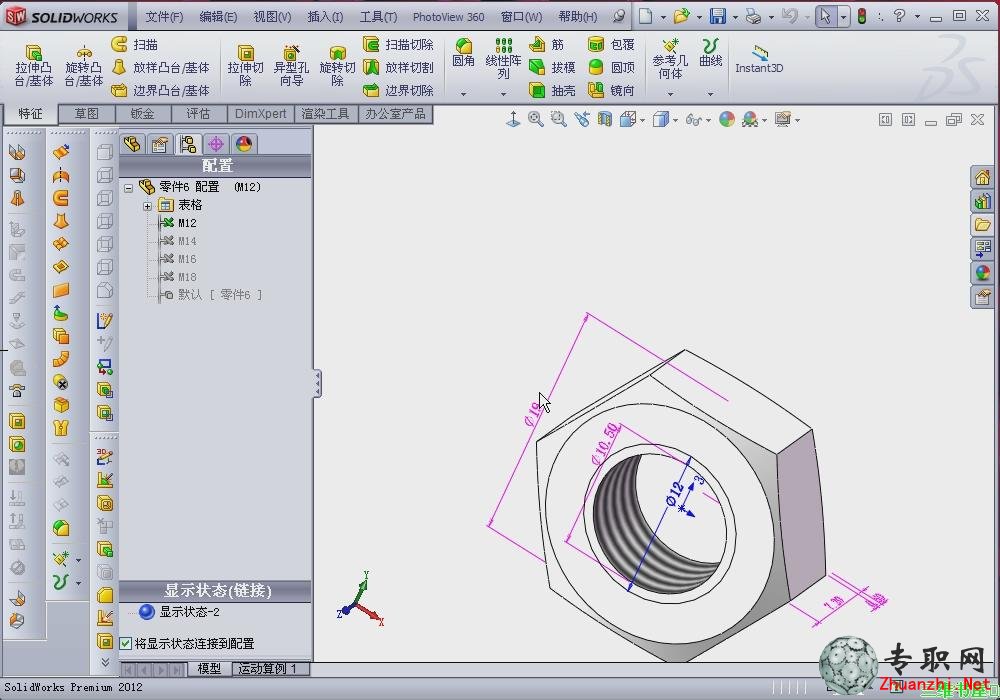This screenshot has width=1000, height=700.
Task: Open the DisplayManager color wheel tab
Action: [x=244, y=144]
